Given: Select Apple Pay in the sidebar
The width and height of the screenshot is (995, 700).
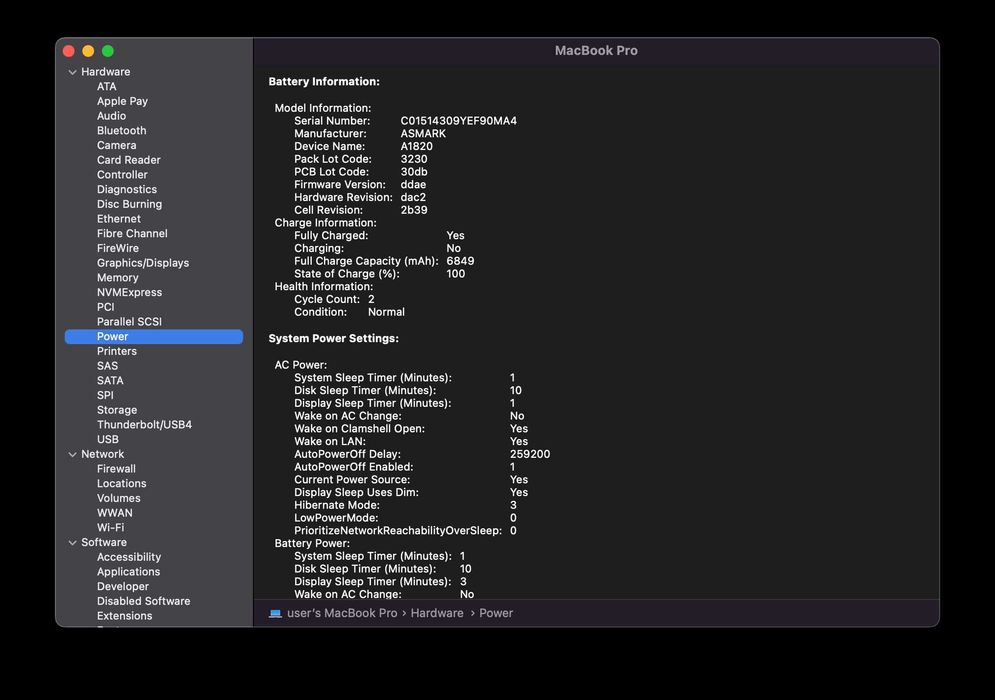Looking at the screenshot, I should point(122,101).
